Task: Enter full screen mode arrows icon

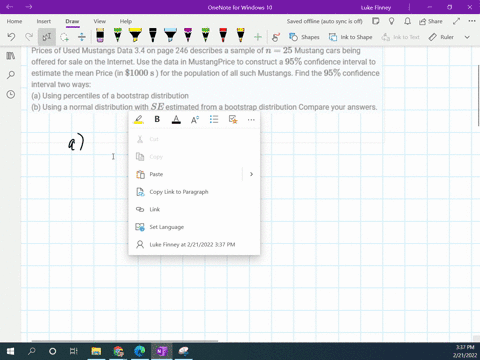Action: click(456, 21)
